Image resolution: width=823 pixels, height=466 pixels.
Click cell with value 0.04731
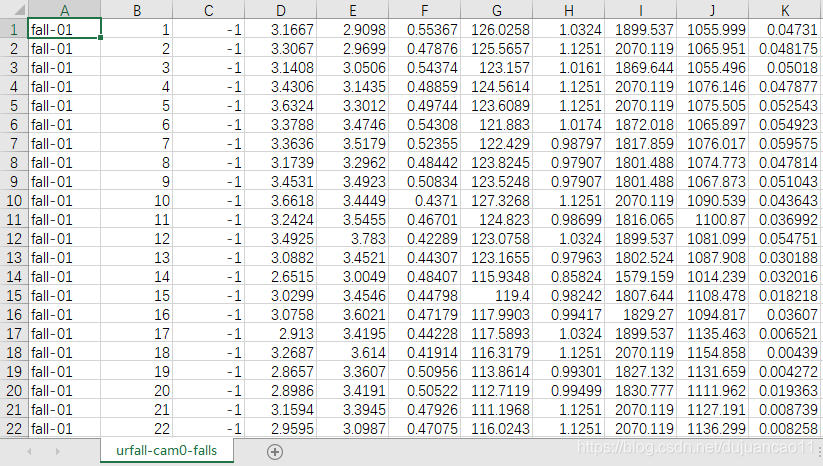click(x=785, y=29)
